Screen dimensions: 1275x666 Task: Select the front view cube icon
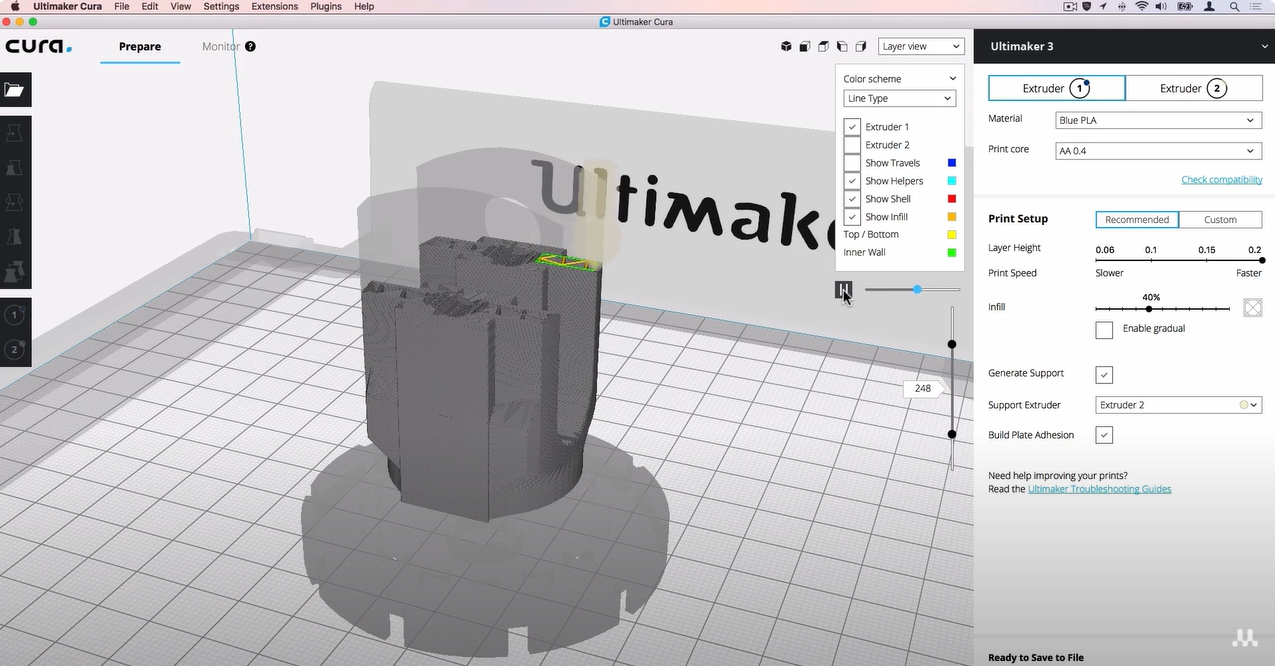coord(804,46)
